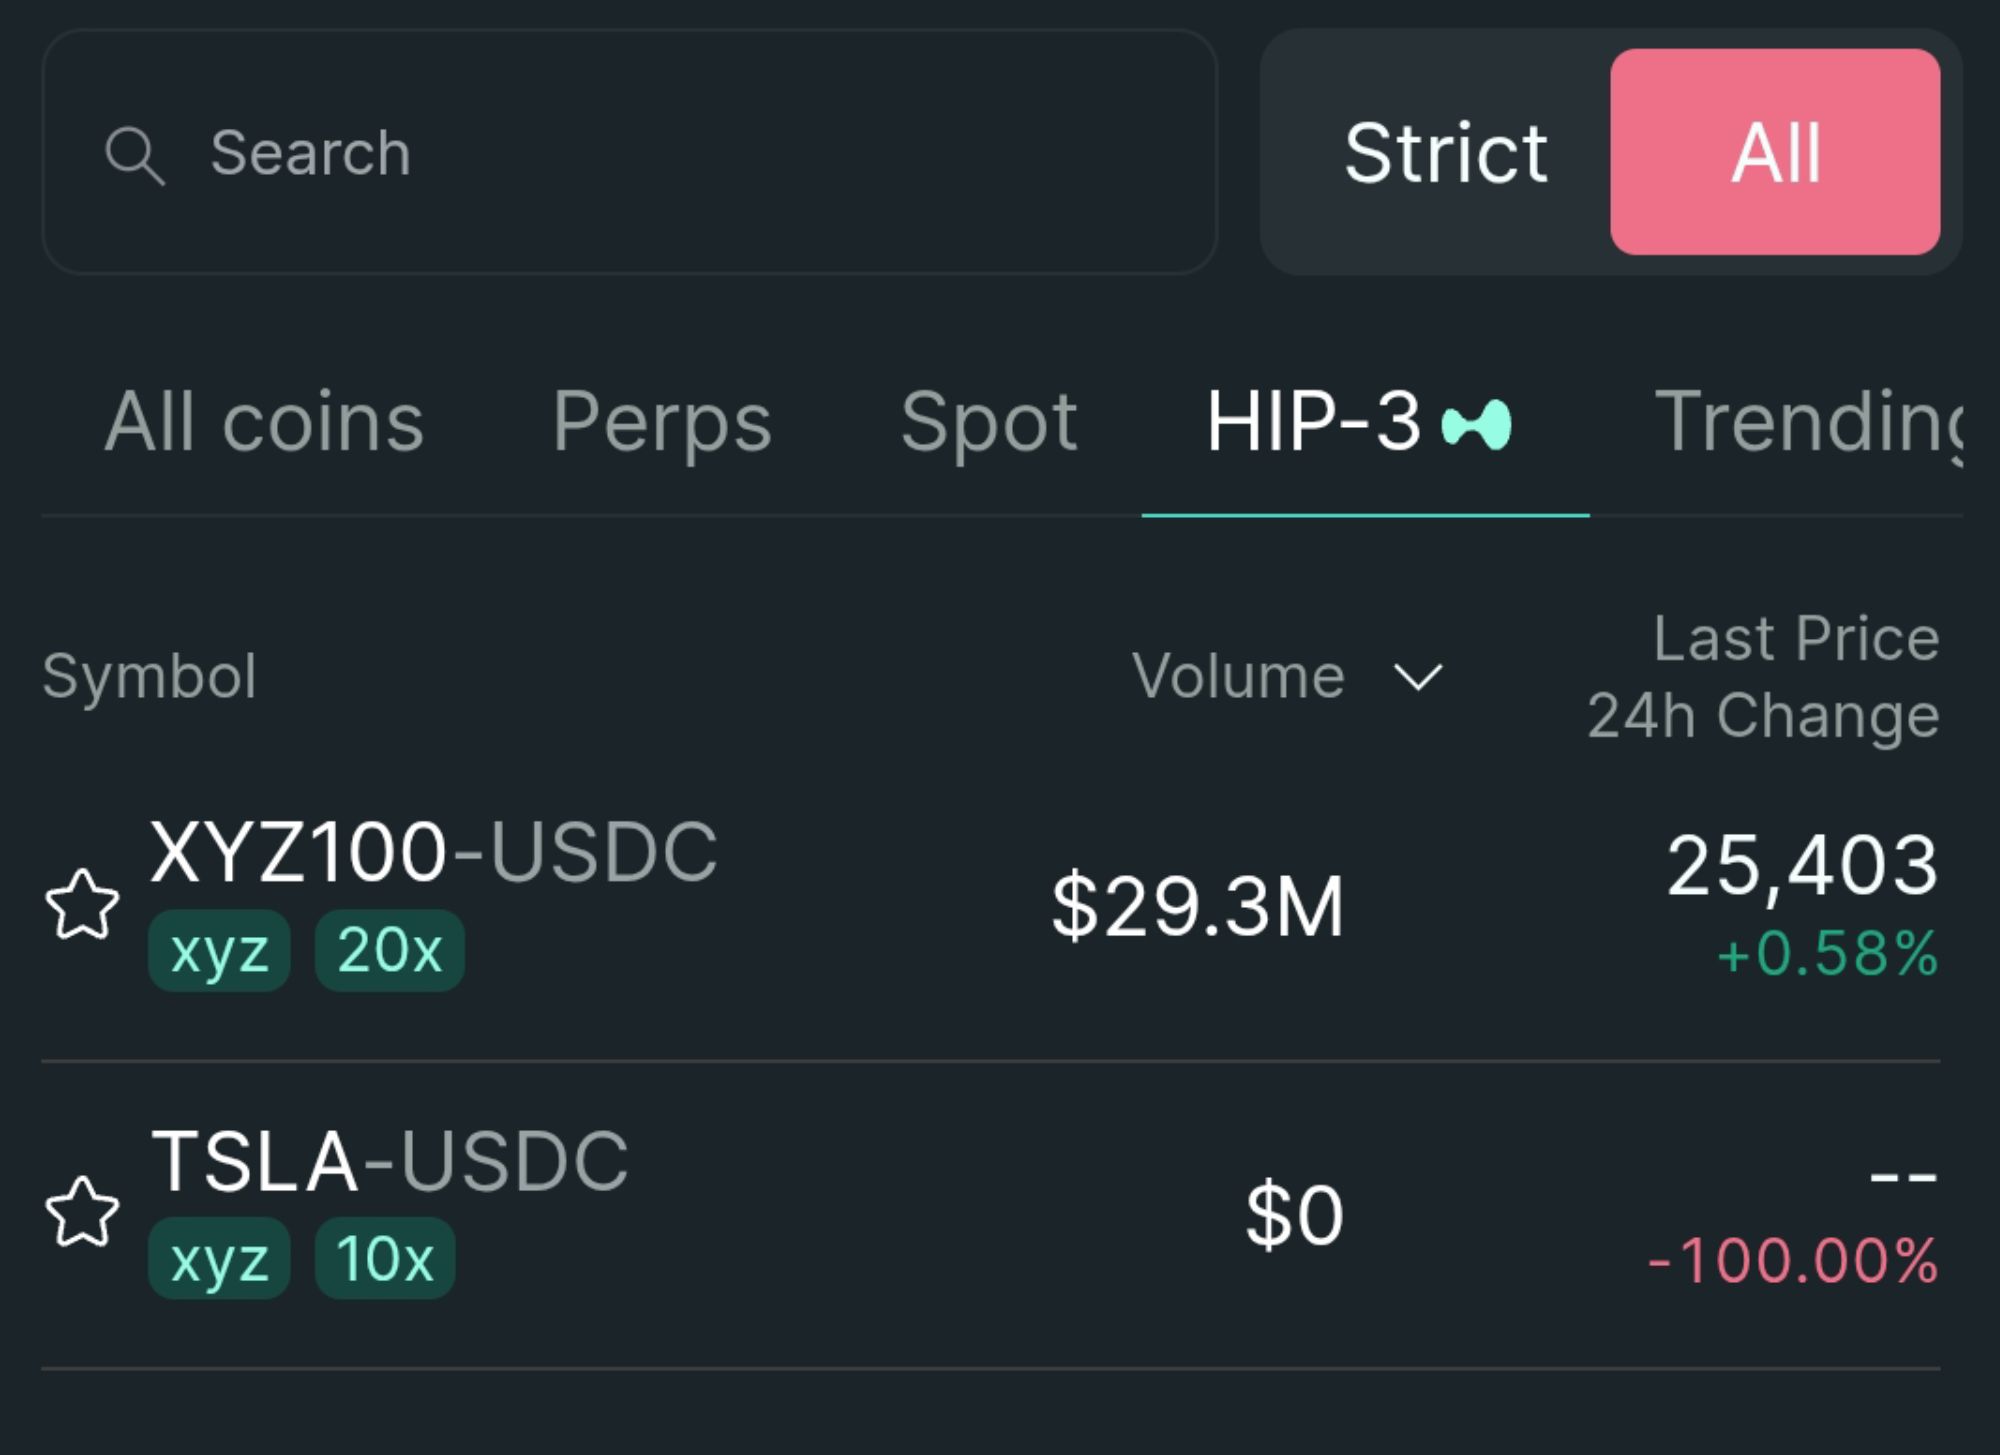Click the 20x leverage badge
The width and height of the screenshot is (2000, 1455).
[x=389, y=951]
